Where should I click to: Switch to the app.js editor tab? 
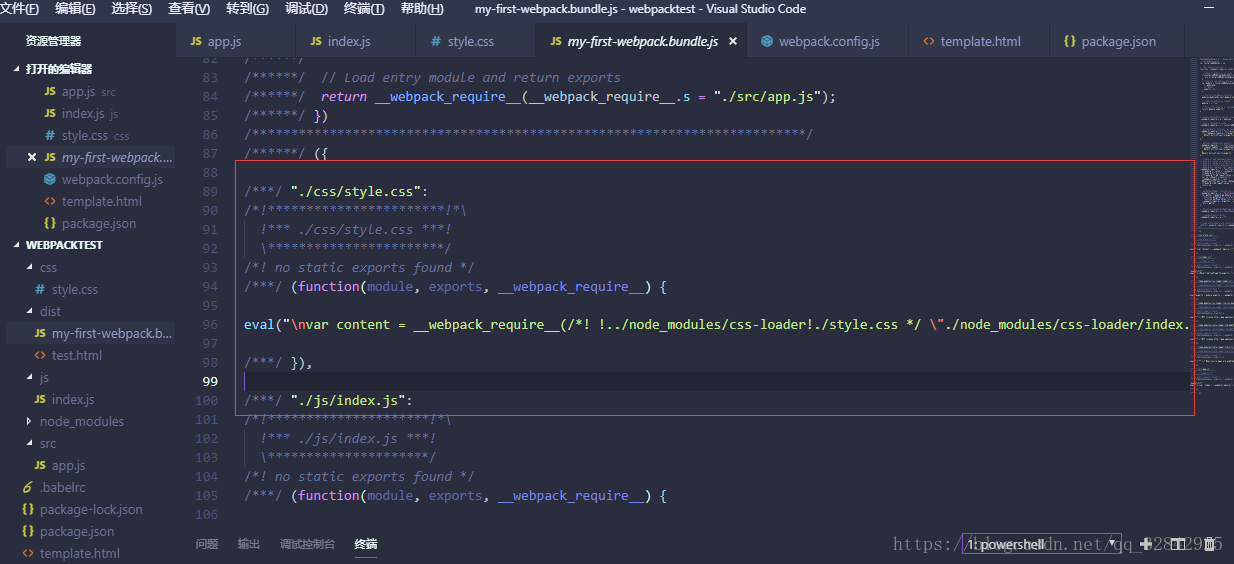(x=235, y=42)
